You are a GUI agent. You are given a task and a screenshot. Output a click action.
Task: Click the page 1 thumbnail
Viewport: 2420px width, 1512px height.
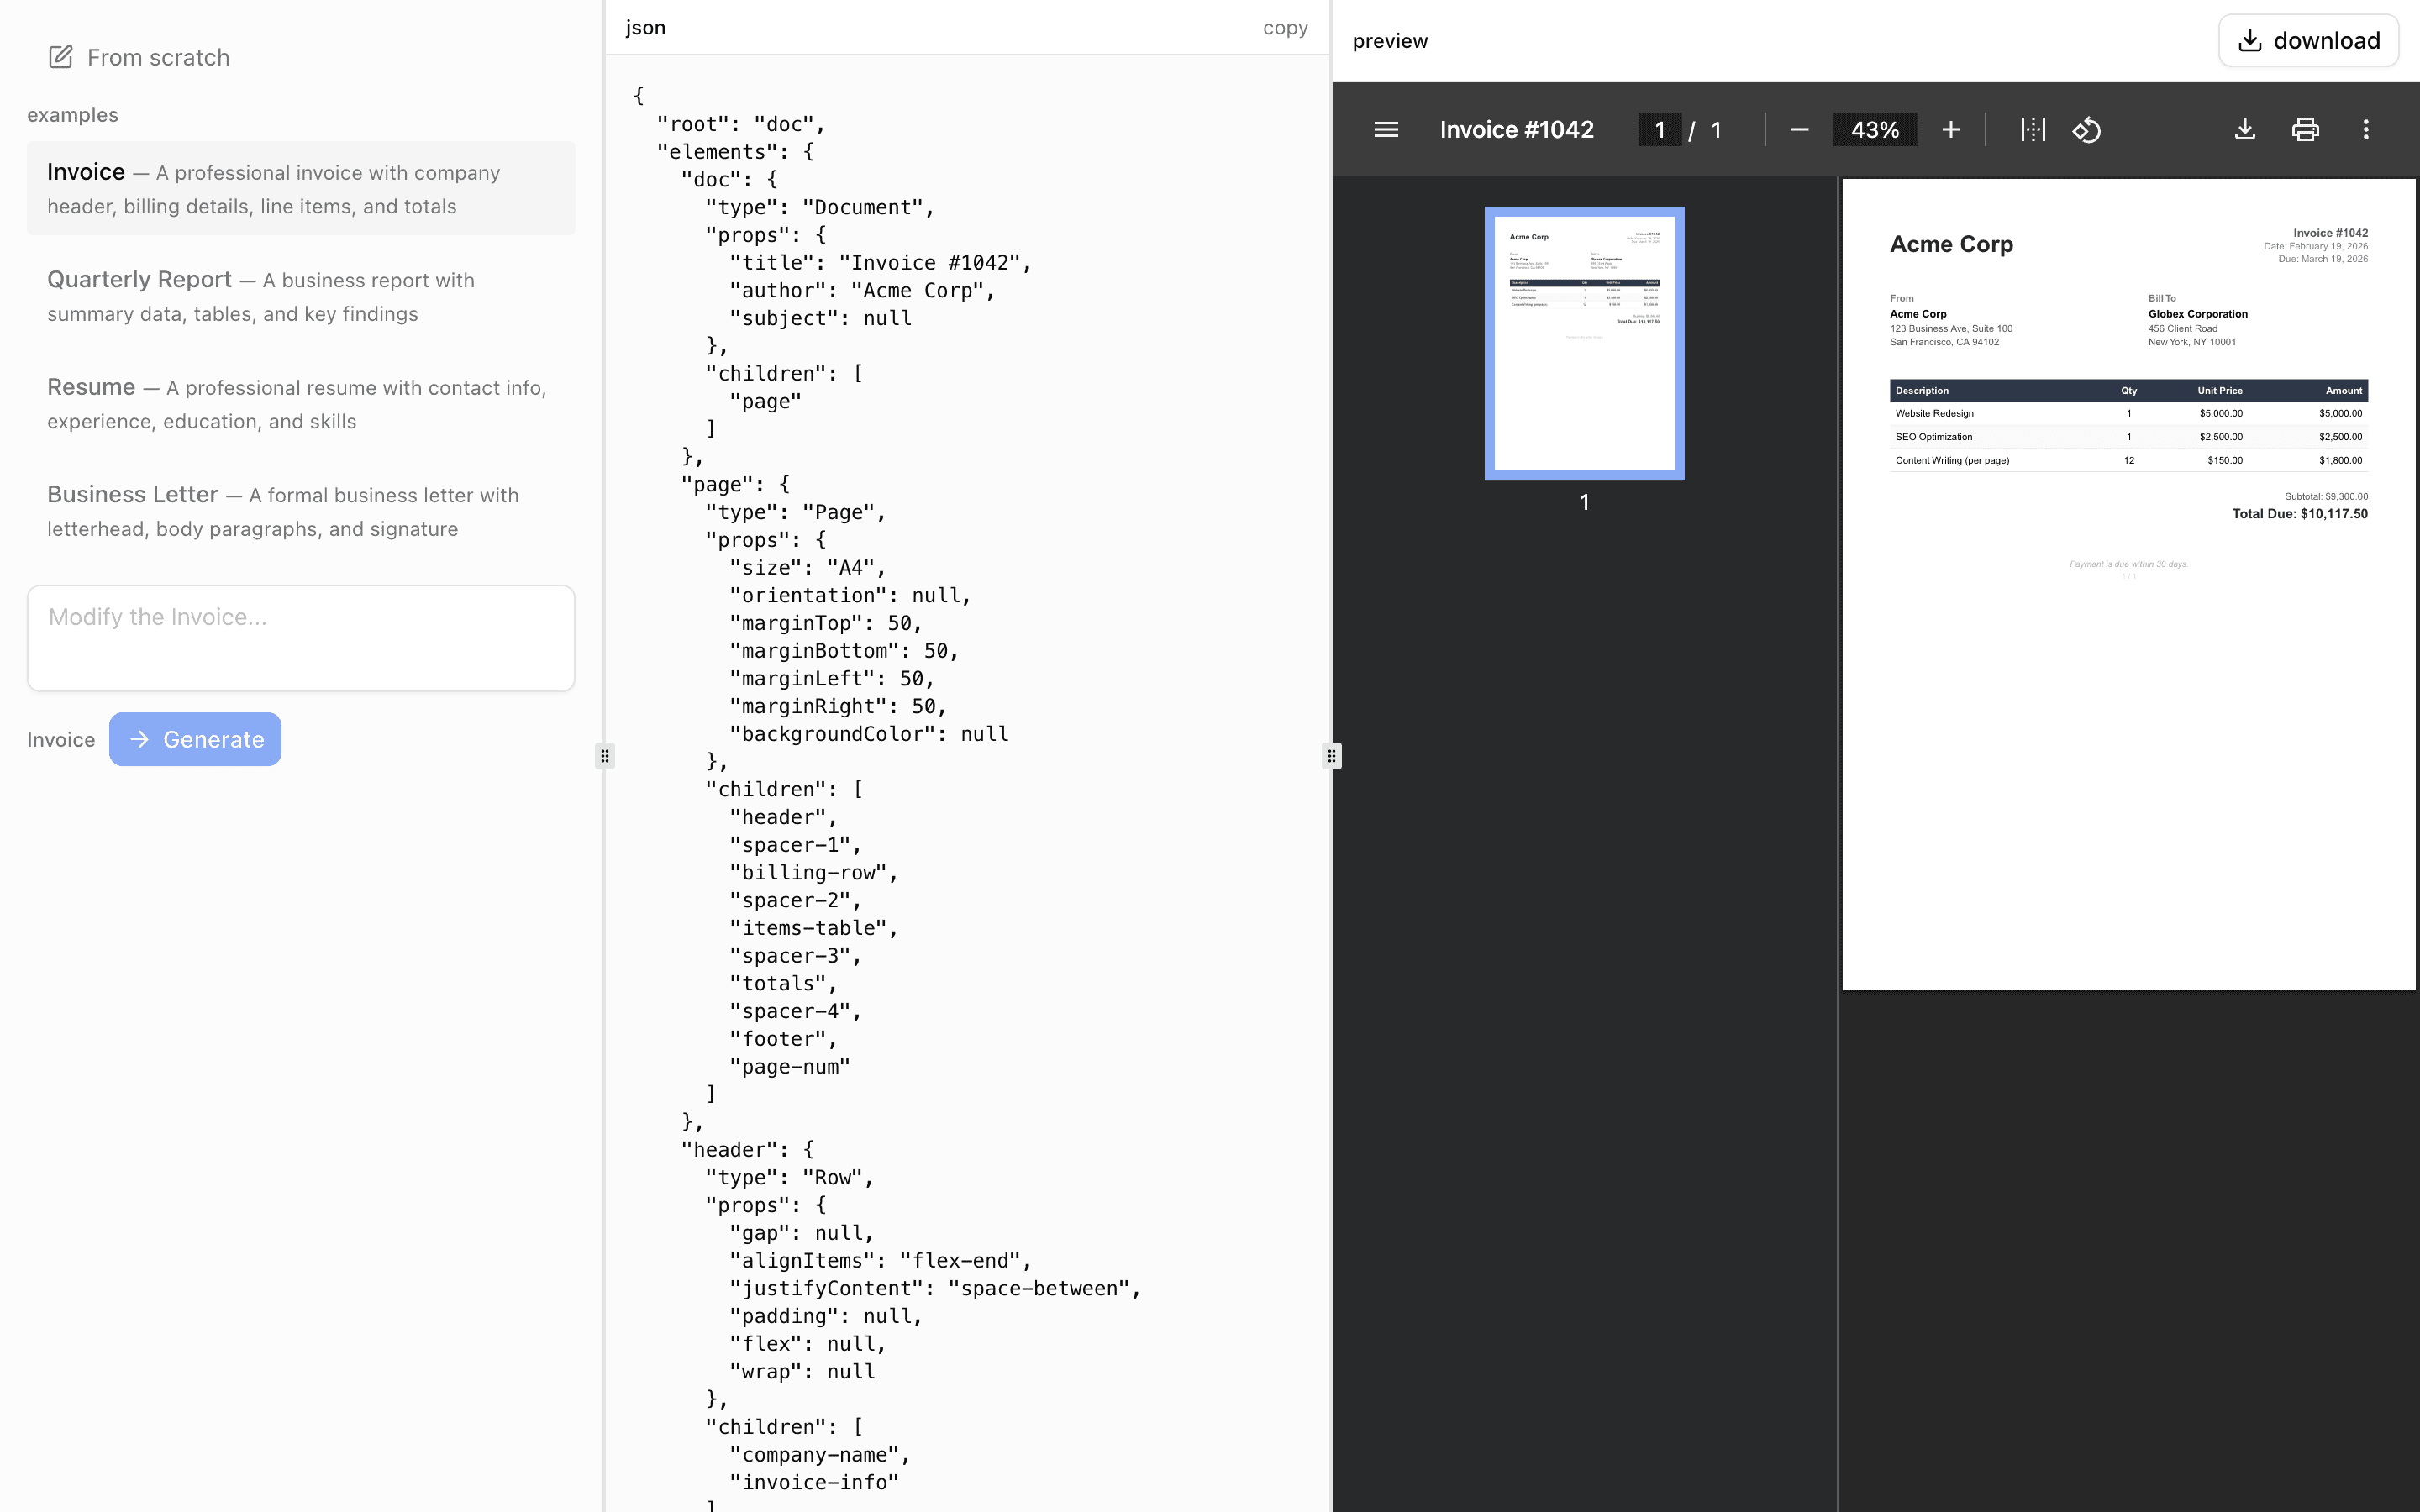pos(1585,343)
